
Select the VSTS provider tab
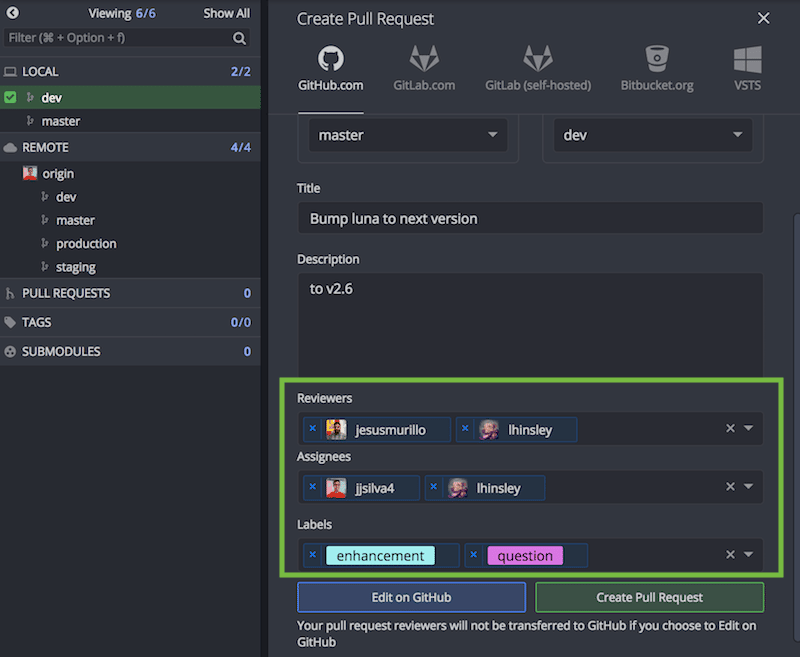[x=747, y=68]
